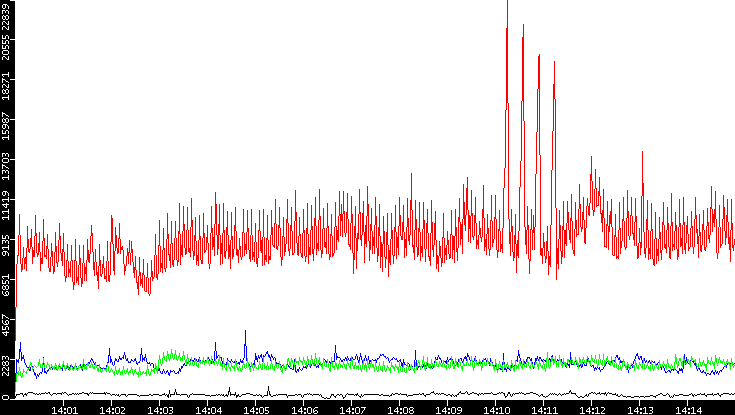Click the 14:01 time axis label
735x415 pixels.
[x=64, y=410]
